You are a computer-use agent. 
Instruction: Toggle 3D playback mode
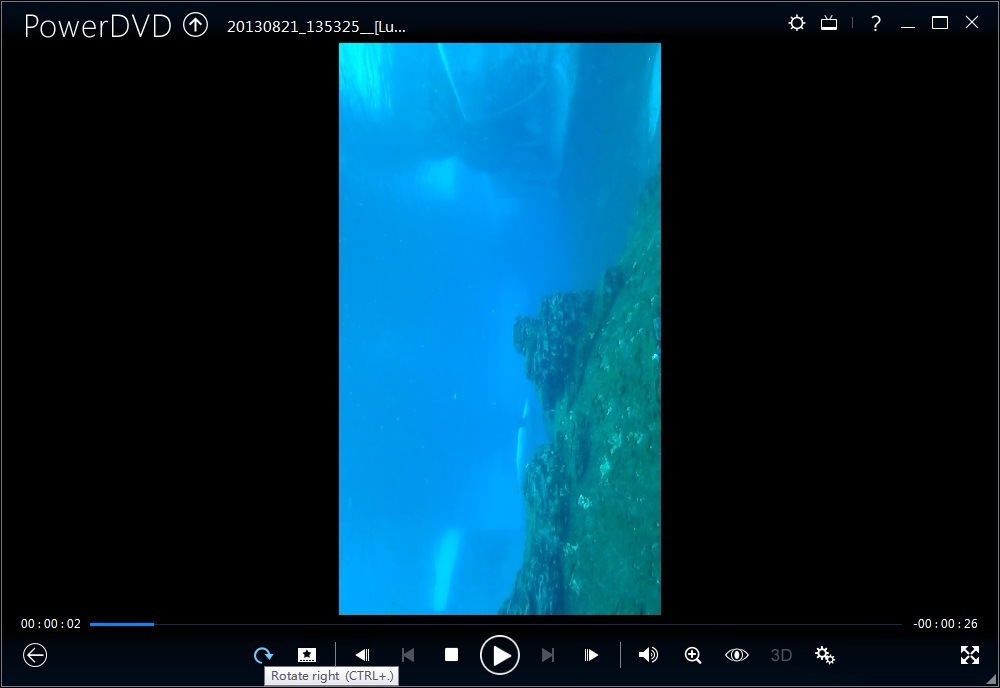point(781,655)
